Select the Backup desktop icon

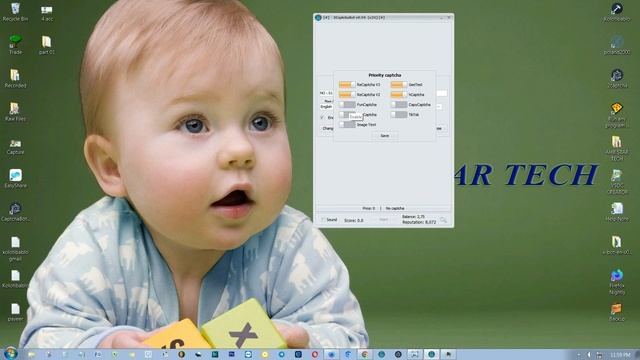pos(617,312)
